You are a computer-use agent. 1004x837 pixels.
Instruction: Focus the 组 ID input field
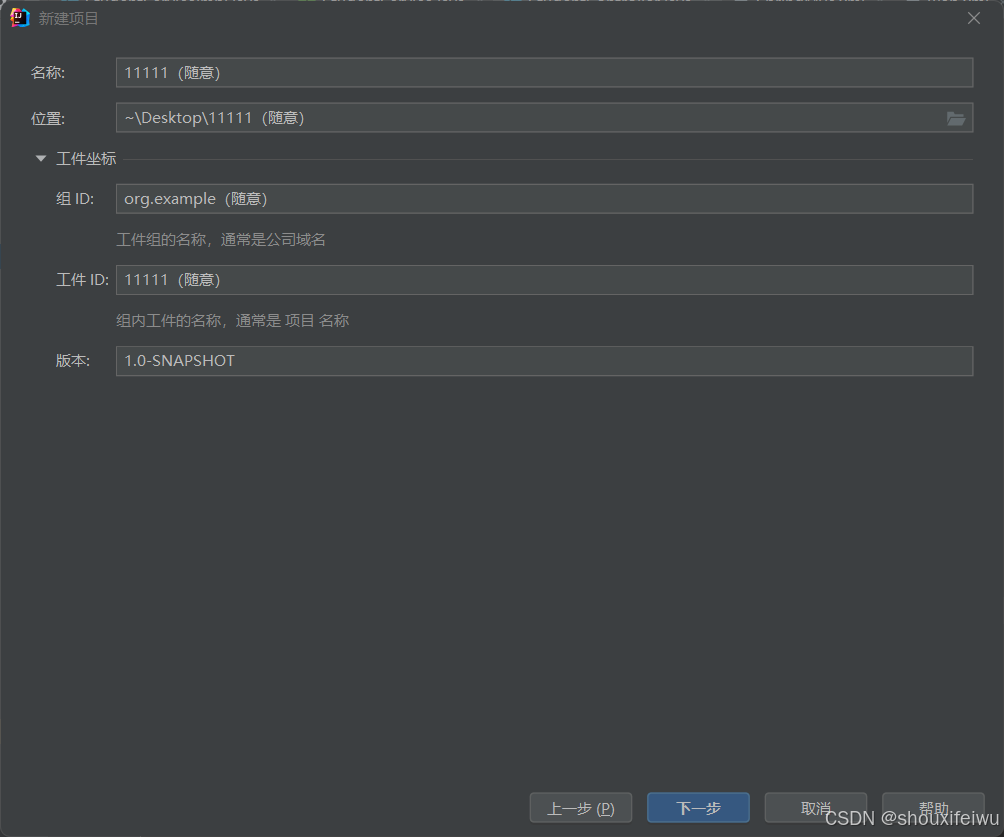(544, 199)
